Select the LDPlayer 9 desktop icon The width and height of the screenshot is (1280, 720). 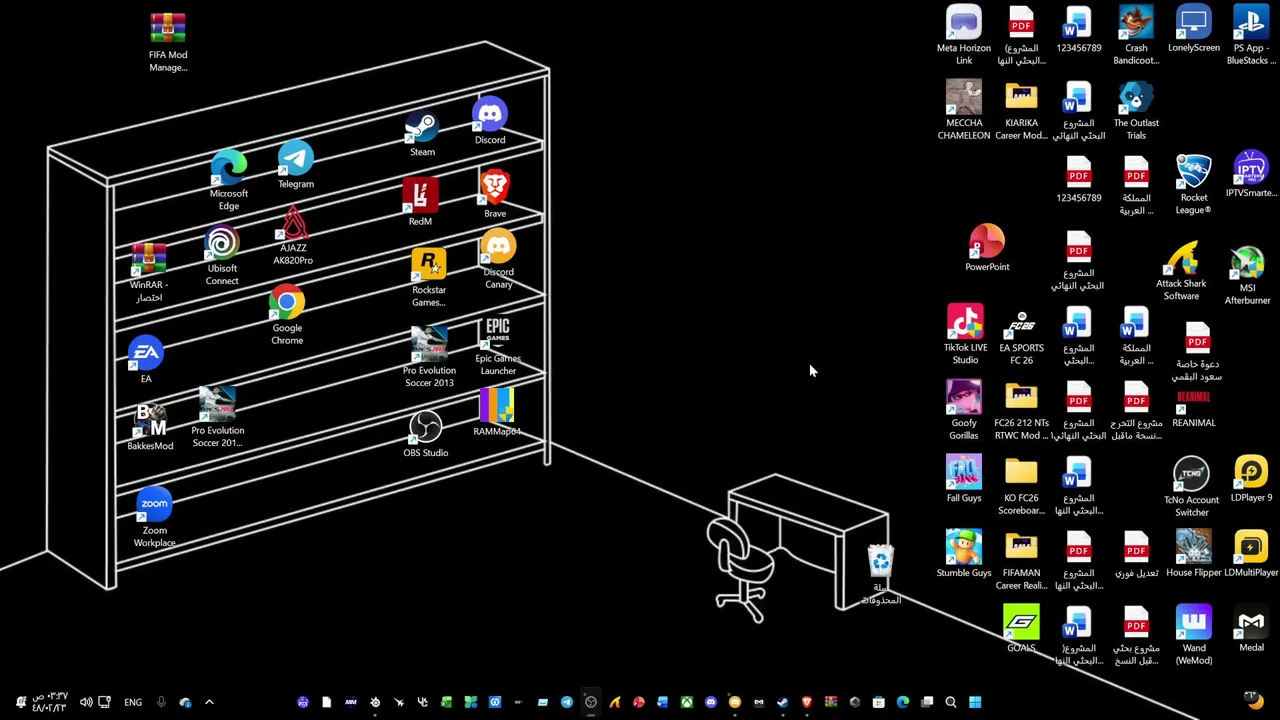click(1251, 479)
